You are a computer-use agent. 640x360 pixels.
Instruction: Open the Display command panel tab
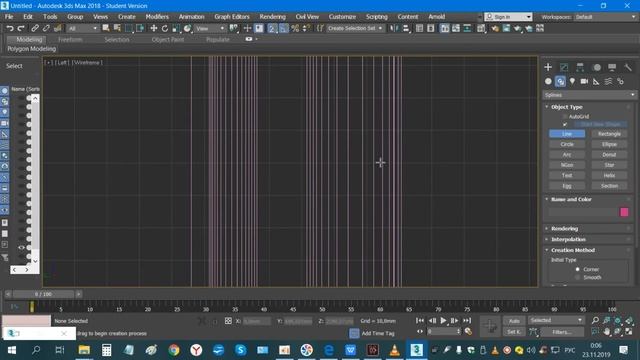[612, 67]
